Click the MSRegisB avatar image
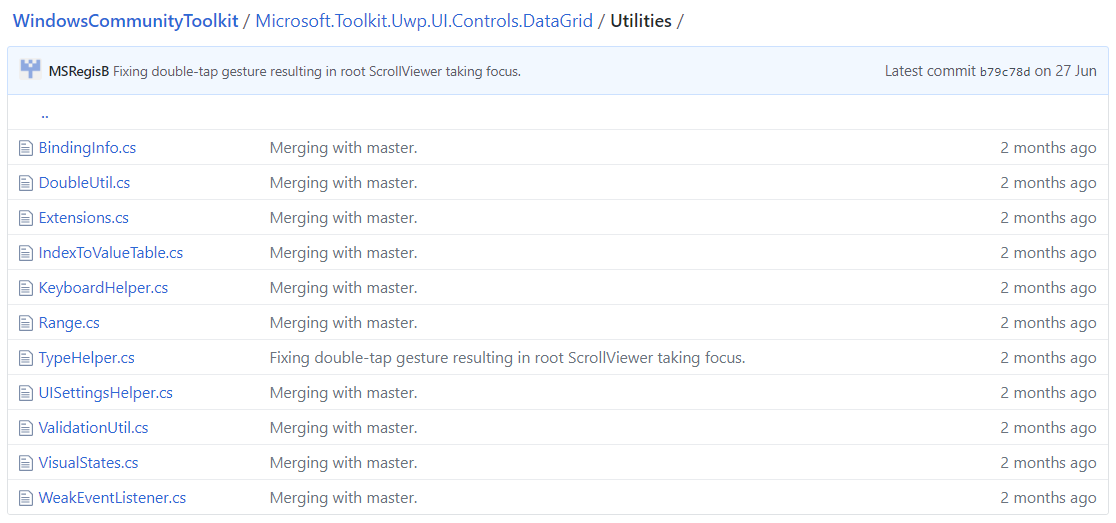The image size is (1116, 523). (x=30, y=70)
